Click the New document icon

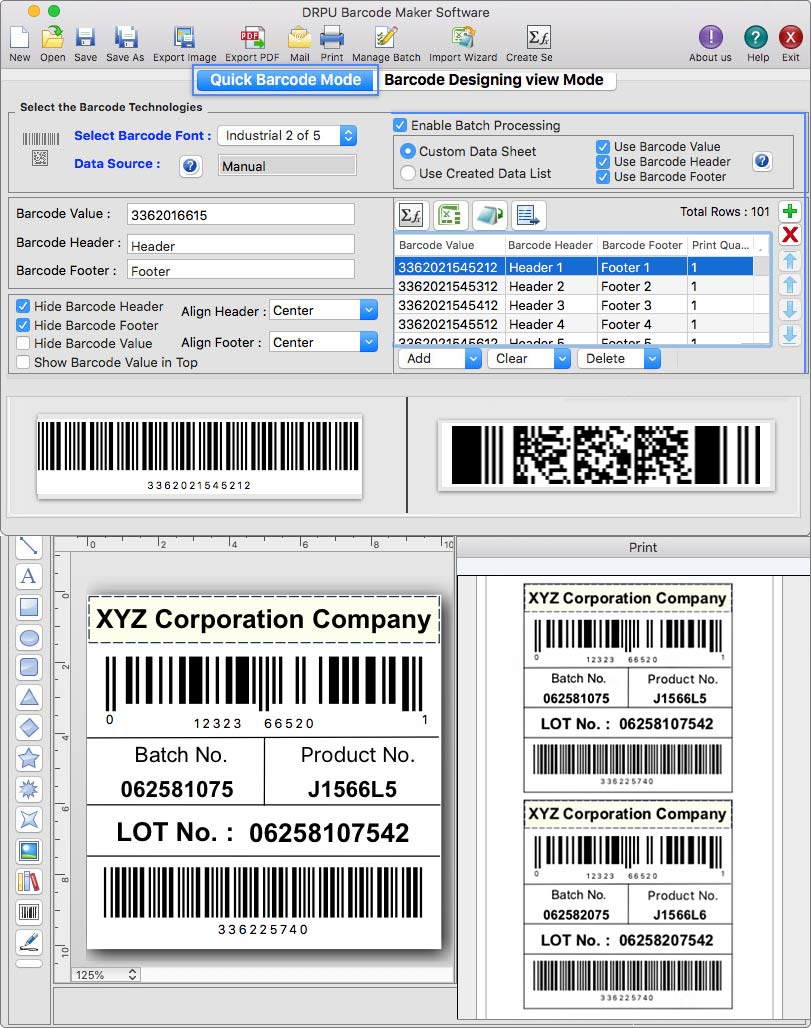click(20, 38)
